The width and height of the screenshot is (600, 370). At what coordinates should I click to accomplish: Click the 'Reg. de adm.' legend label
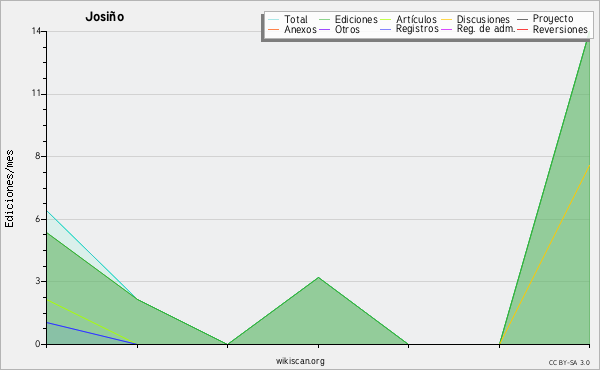pos(486,29)
